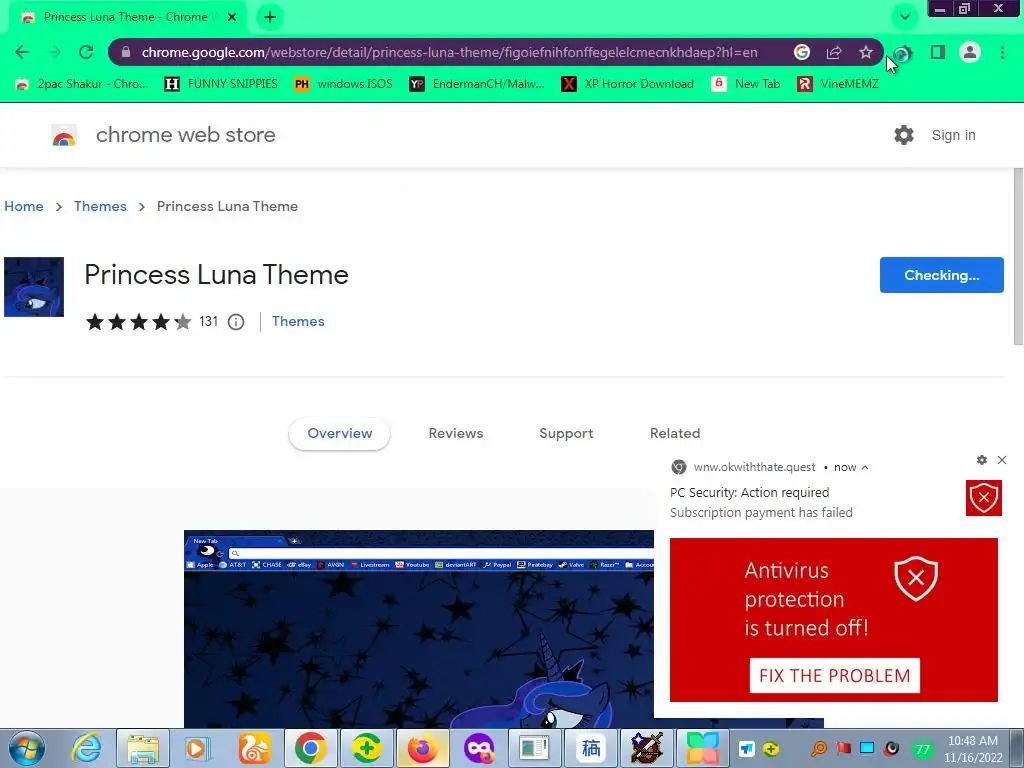Close the Princess Luna Theme tab
Viewport: 1024px width, 768px height.
(x=232, y=17)
